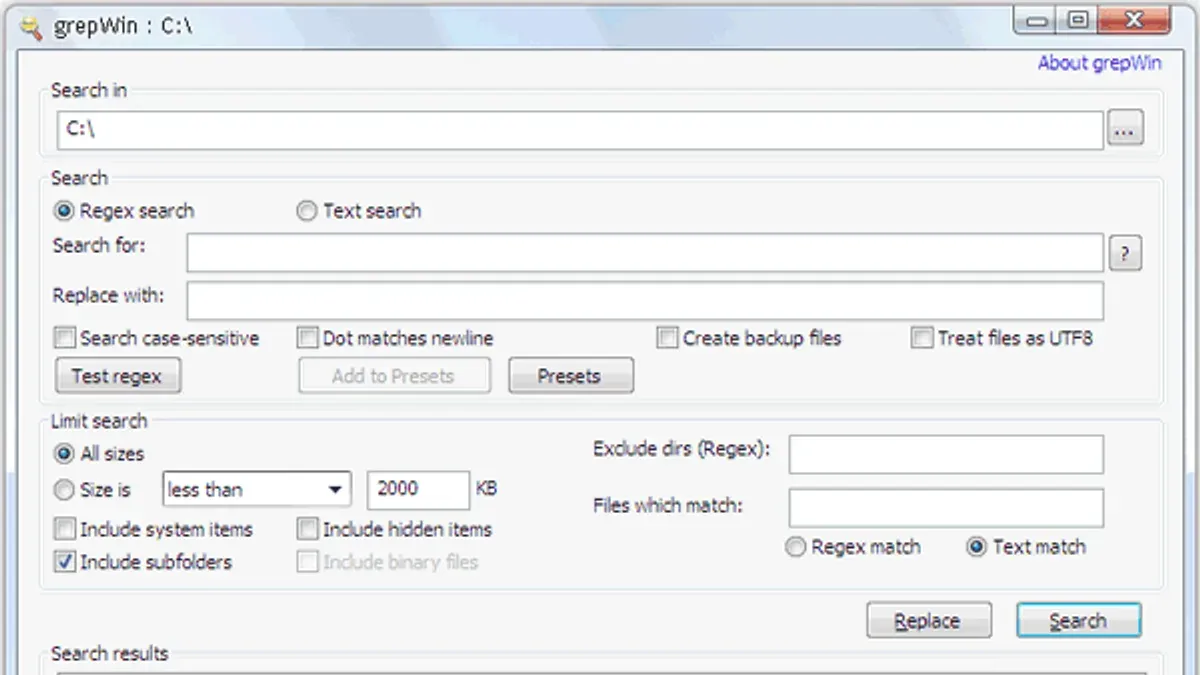Select the Size is radio button
This screenshot has width=1200, height=675.
[x=65, y=490]
